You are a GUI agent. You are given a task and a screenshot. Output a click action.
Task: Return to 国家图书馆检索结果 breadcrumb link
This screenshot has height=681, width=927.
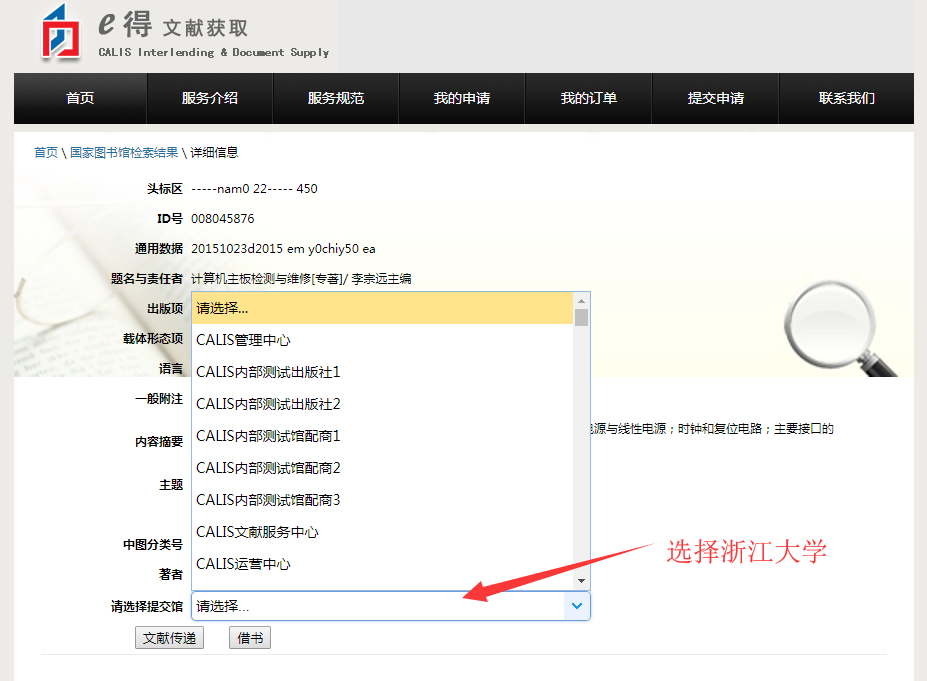[124, 153]
